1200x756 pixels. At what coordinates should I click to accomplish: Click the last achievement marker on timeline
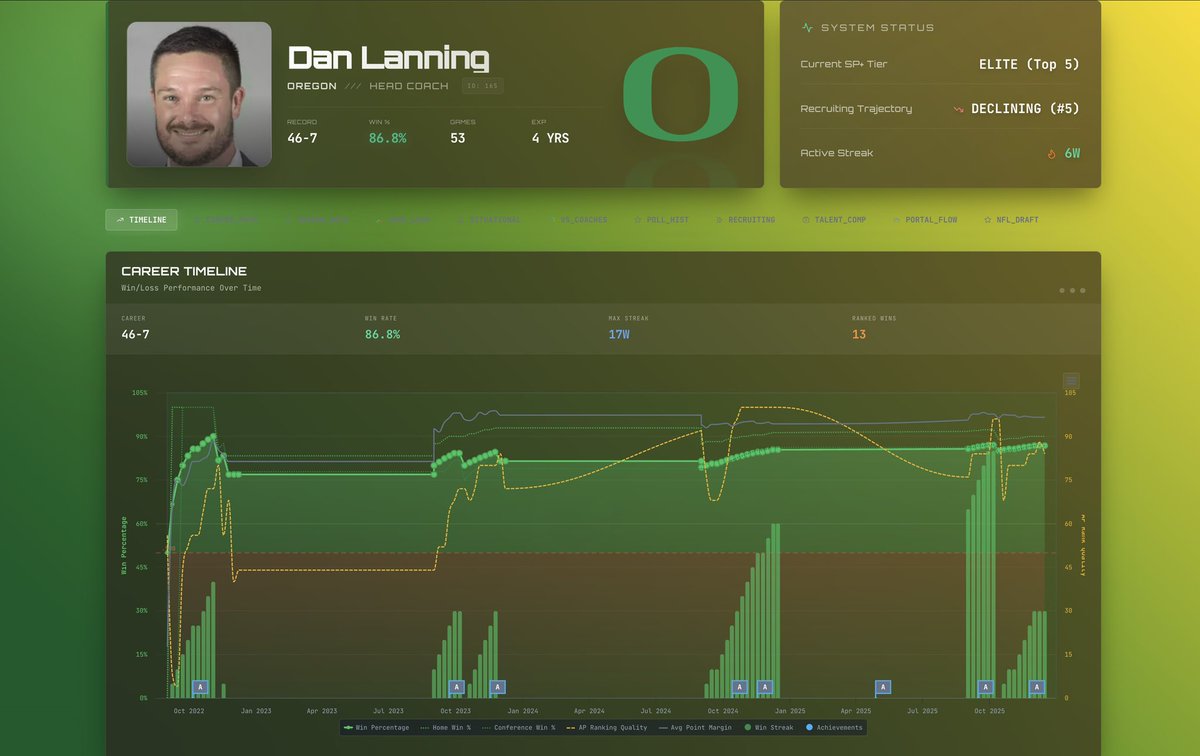point(1037,687)
